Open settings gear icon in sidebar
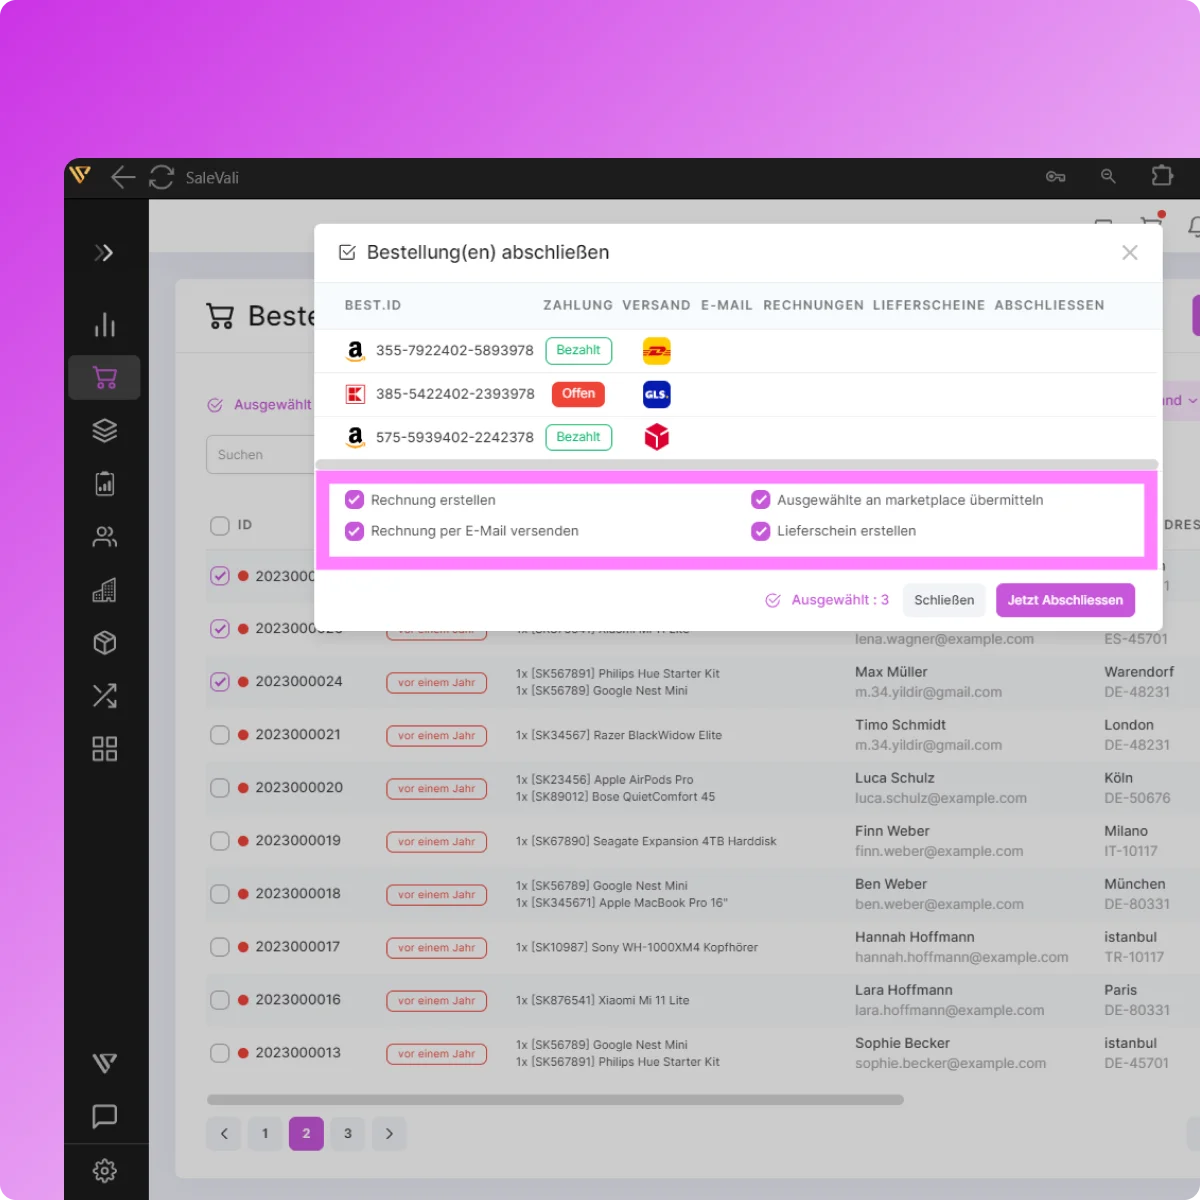 coord(105,1170)
